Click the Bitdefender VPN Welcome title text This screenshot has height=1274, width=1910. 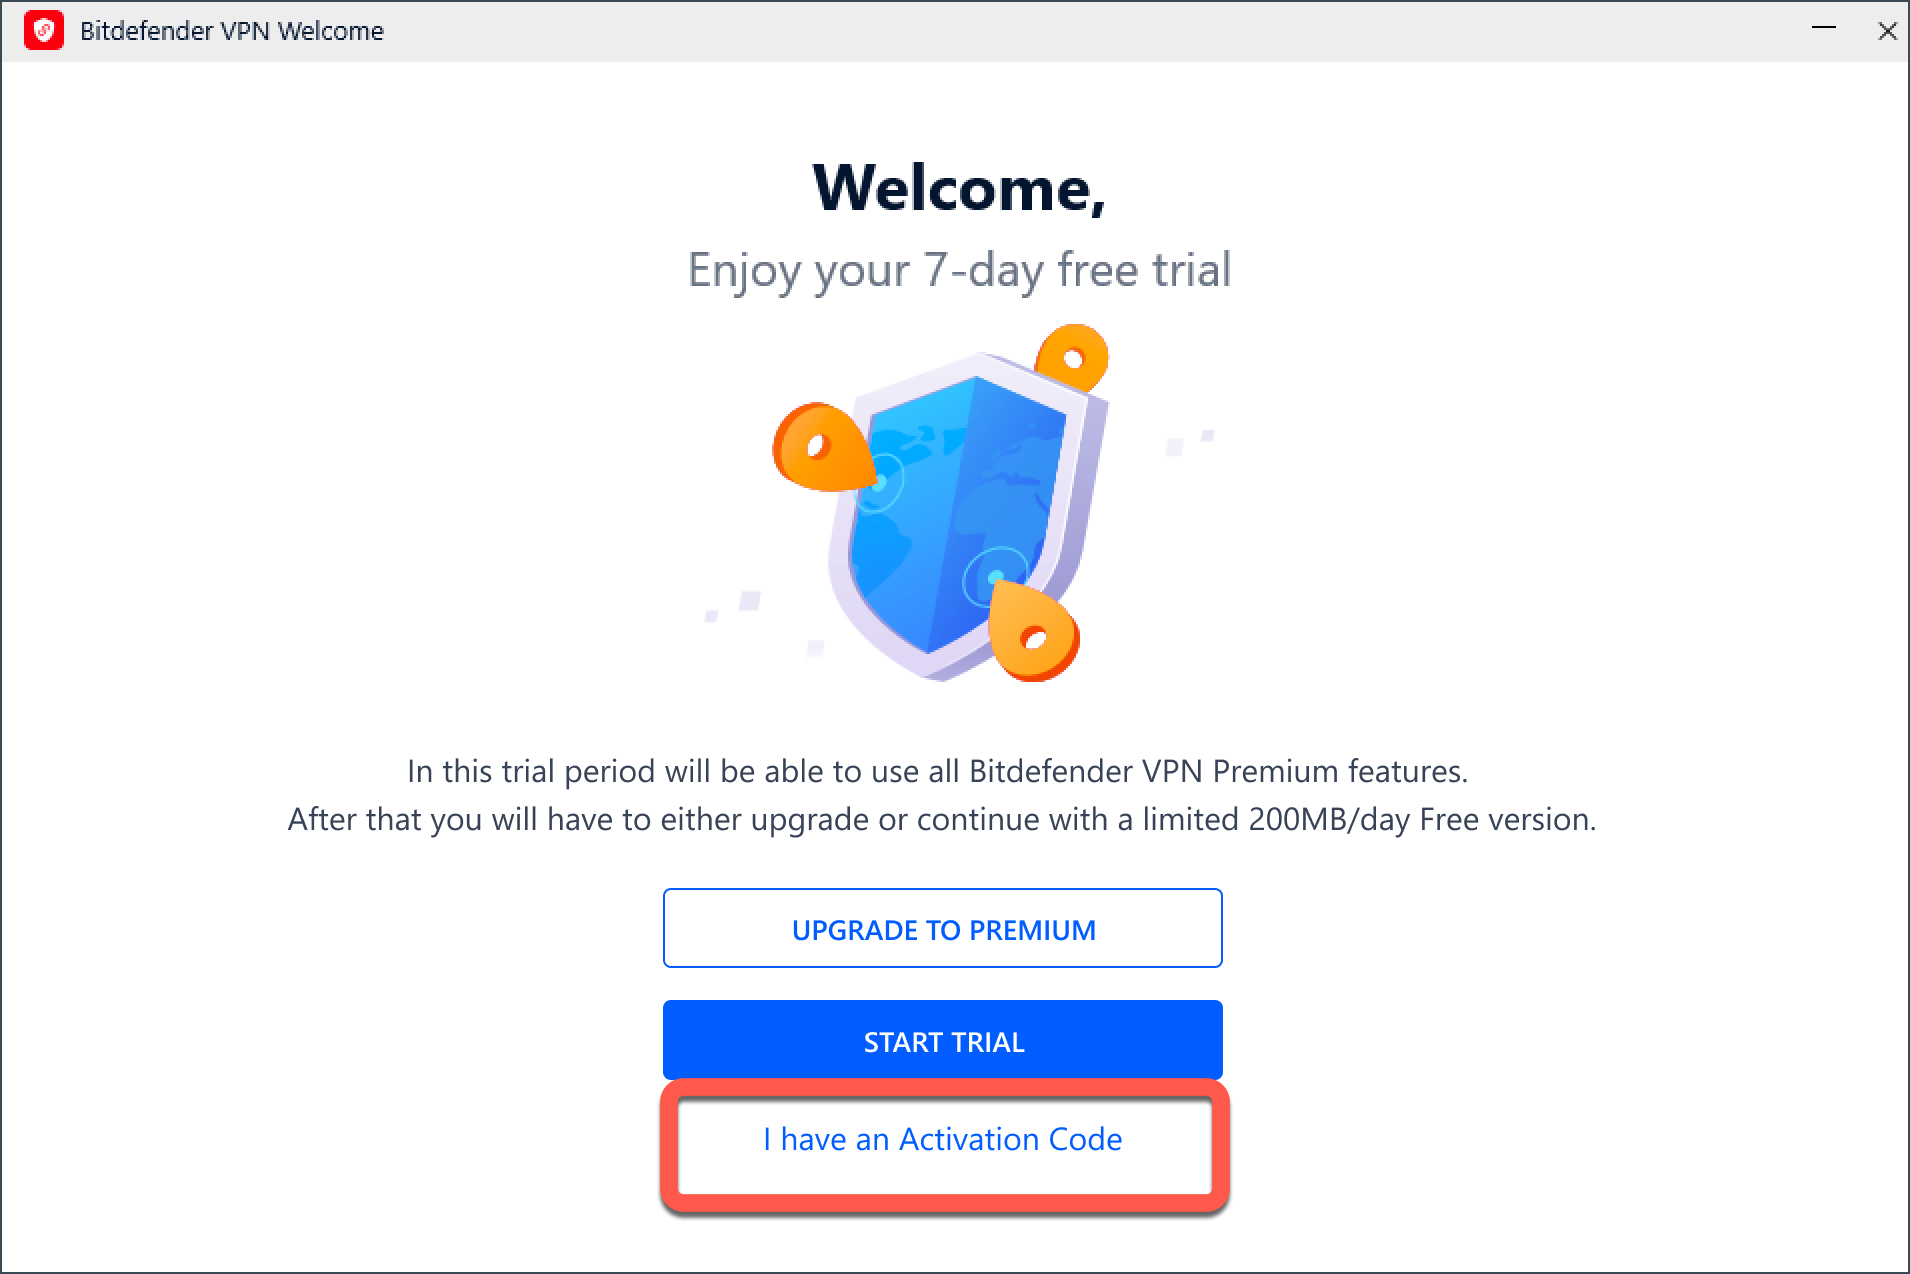[232, 30]
